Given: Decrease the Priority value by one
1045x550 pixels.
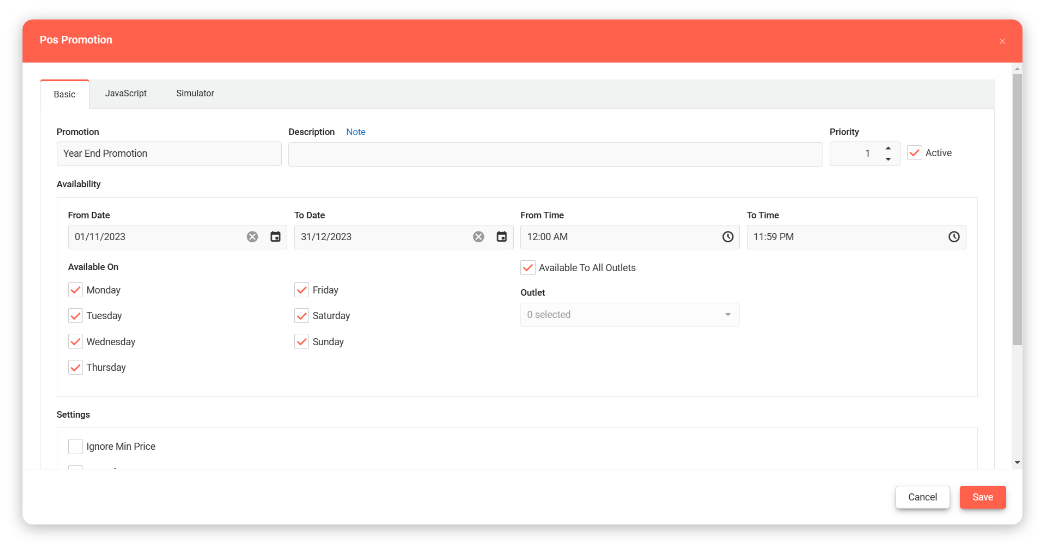Looking at the screenshot, I should [888, 159].
